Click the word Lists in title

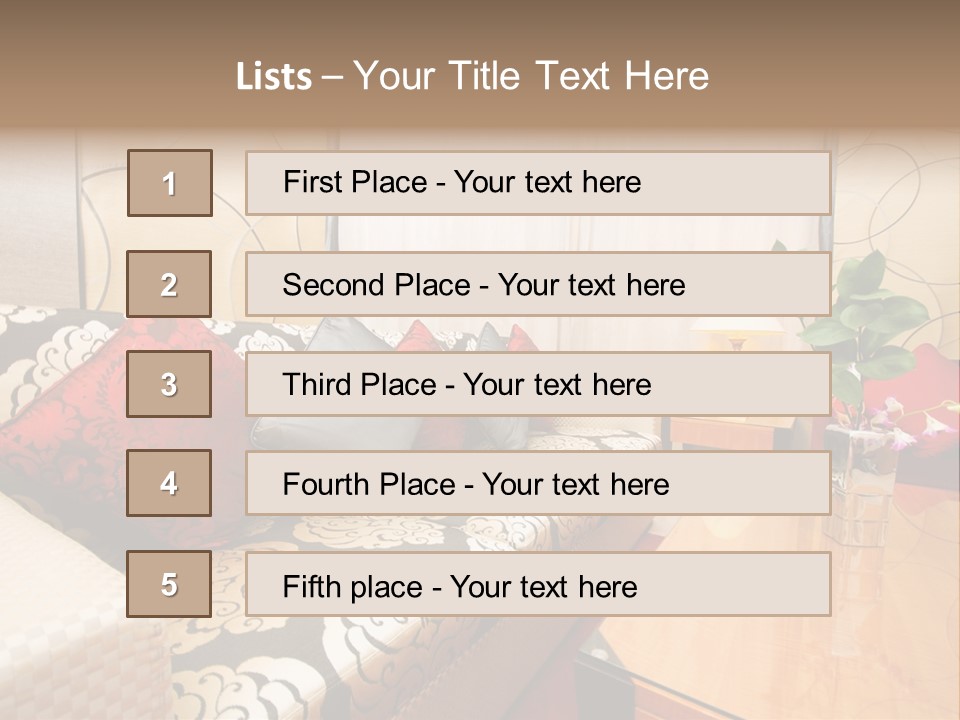point(274,76)
